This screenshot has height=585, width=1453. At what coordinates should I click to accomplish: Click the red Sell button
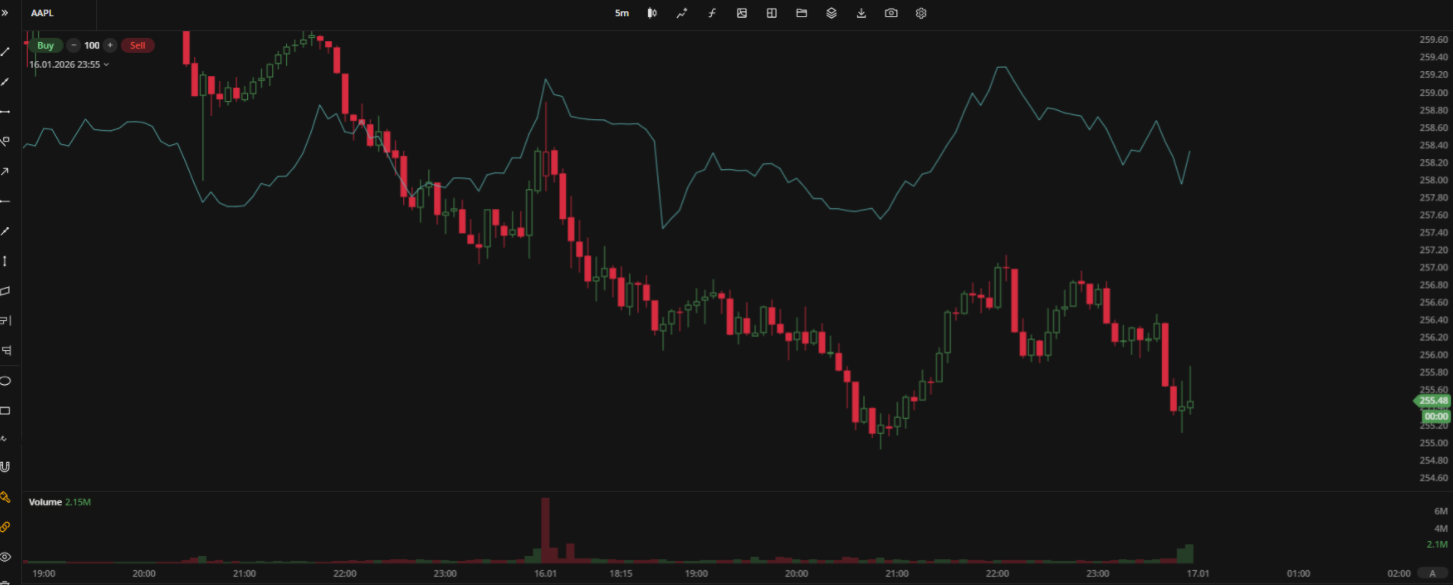[137, 45]
